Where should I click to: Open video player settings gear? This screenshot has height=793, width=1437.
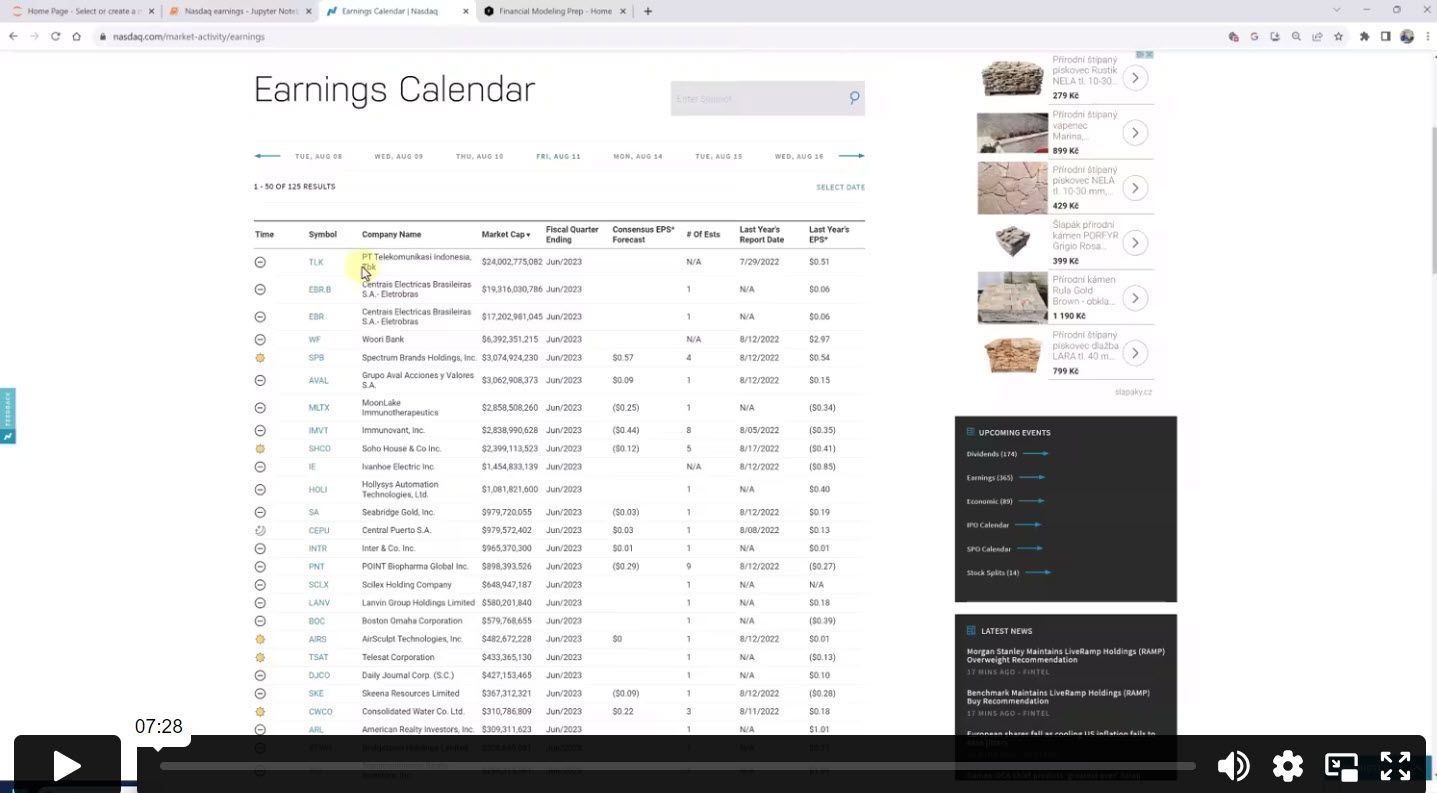1288,766
